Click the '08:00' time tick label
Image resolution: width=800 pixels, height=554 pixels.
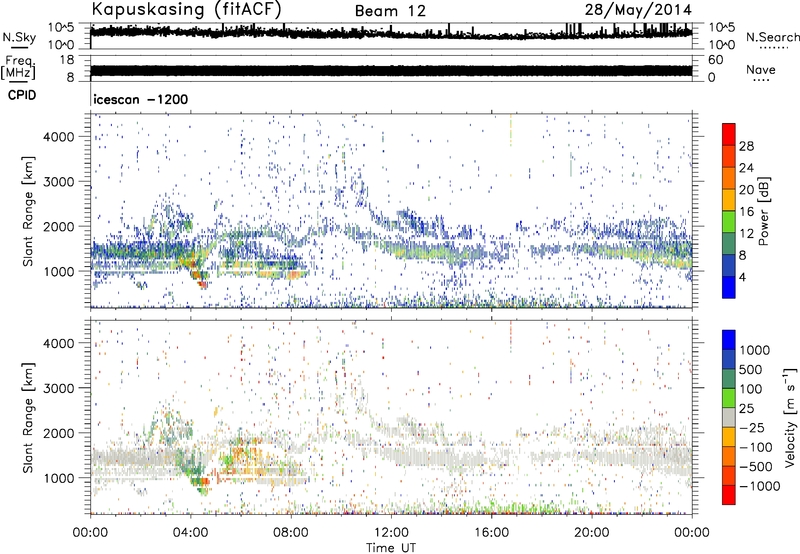290,533
